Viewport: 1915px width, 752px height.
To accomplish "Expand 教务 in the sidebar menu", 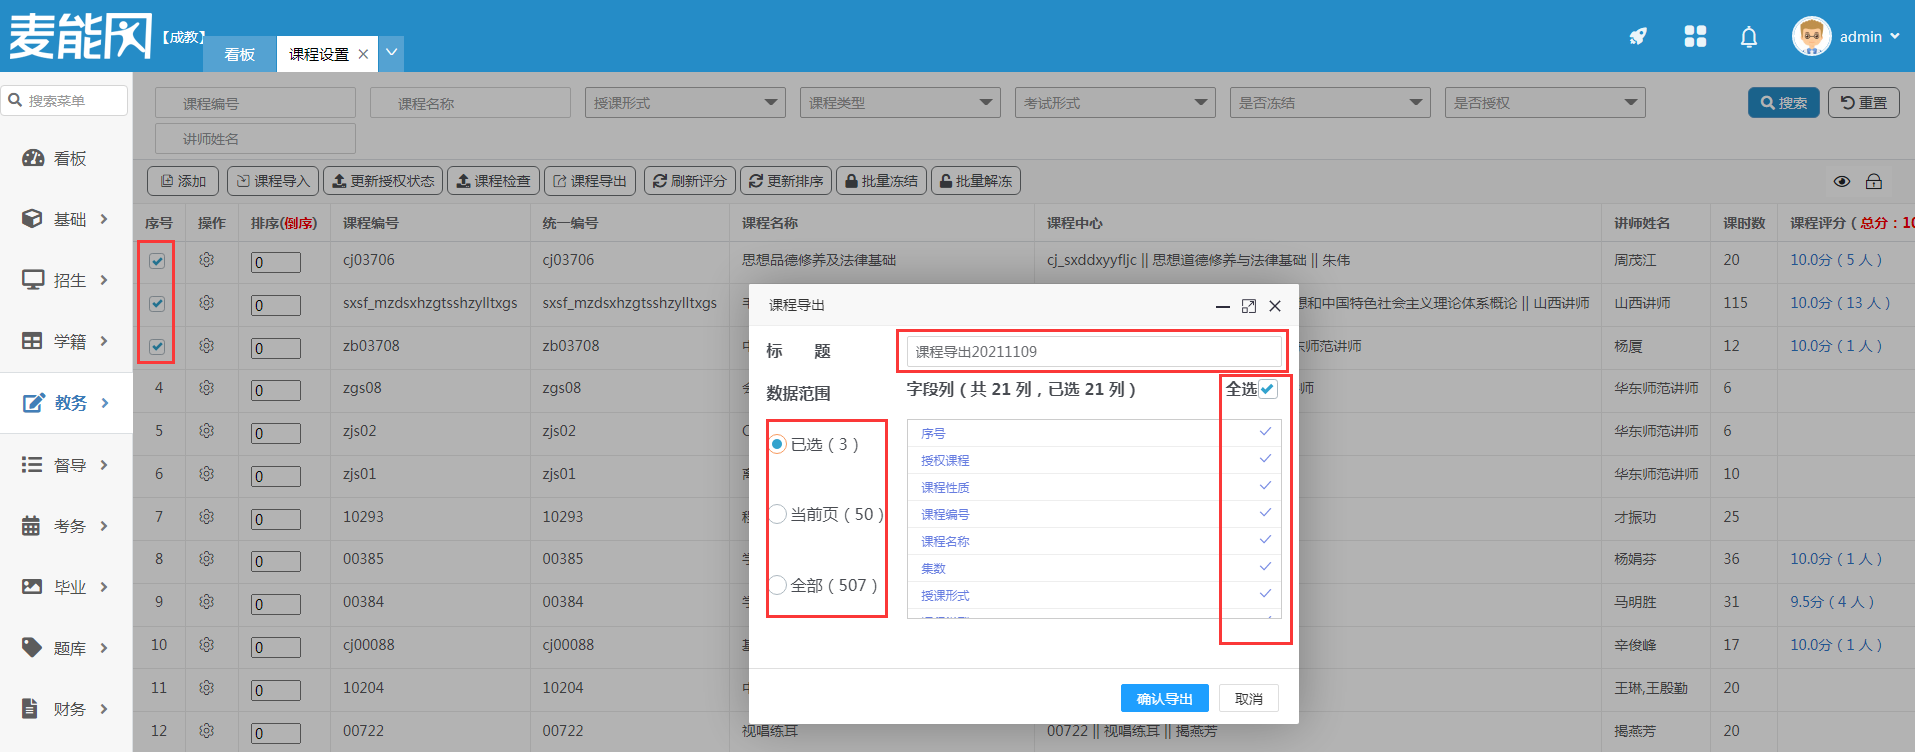I will click(67, 403).
